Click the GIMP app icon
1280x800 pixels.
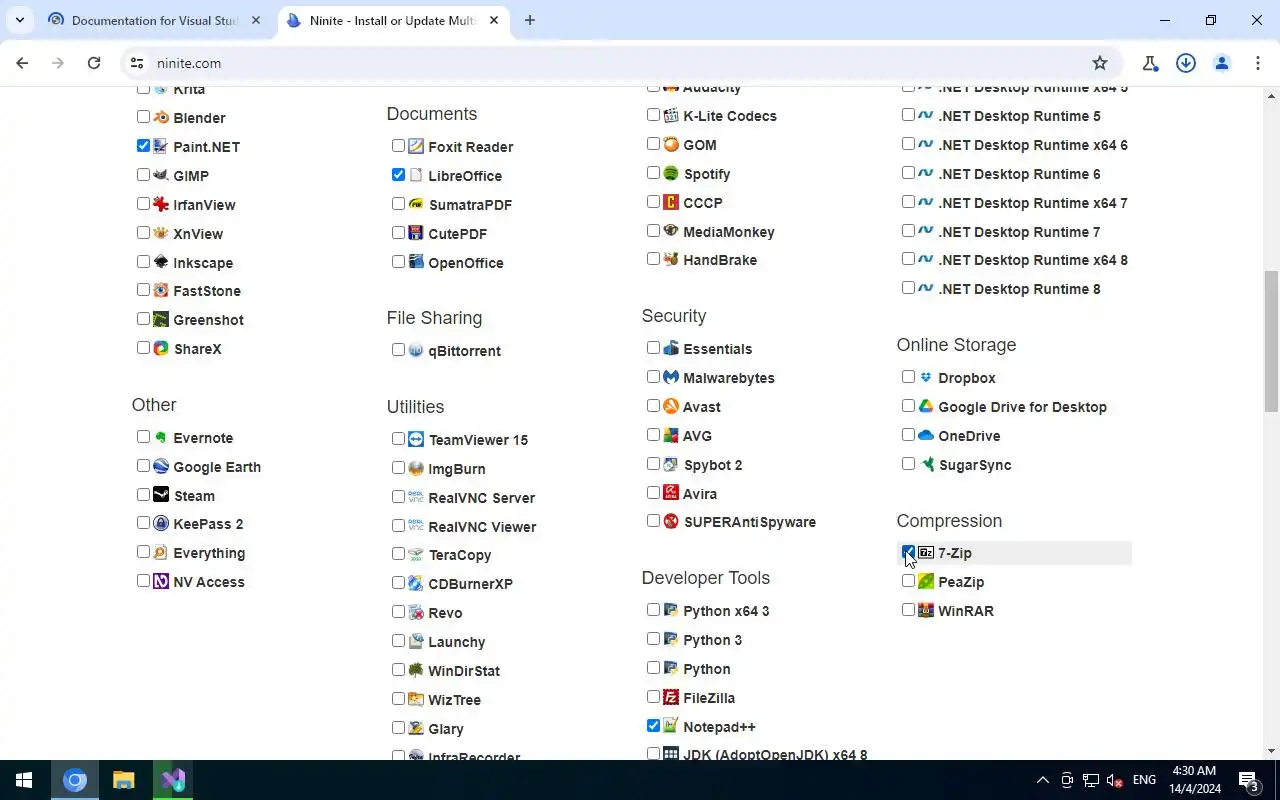click(161, 175)
